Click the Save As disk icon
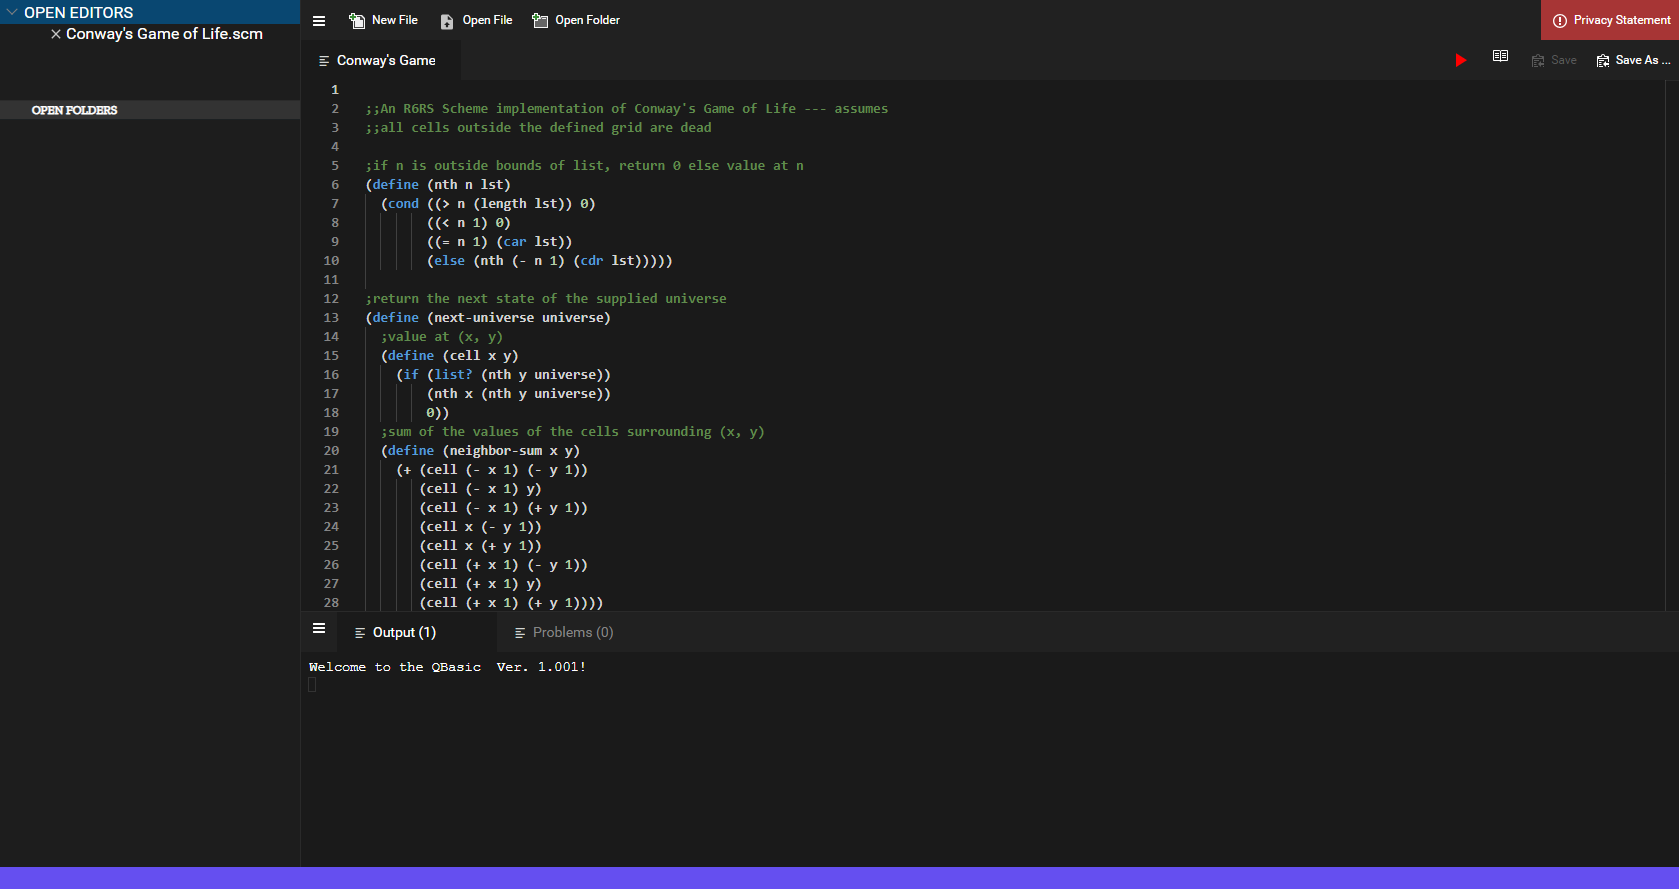This screenshot has width=1679, height=889. point(1603,61)
